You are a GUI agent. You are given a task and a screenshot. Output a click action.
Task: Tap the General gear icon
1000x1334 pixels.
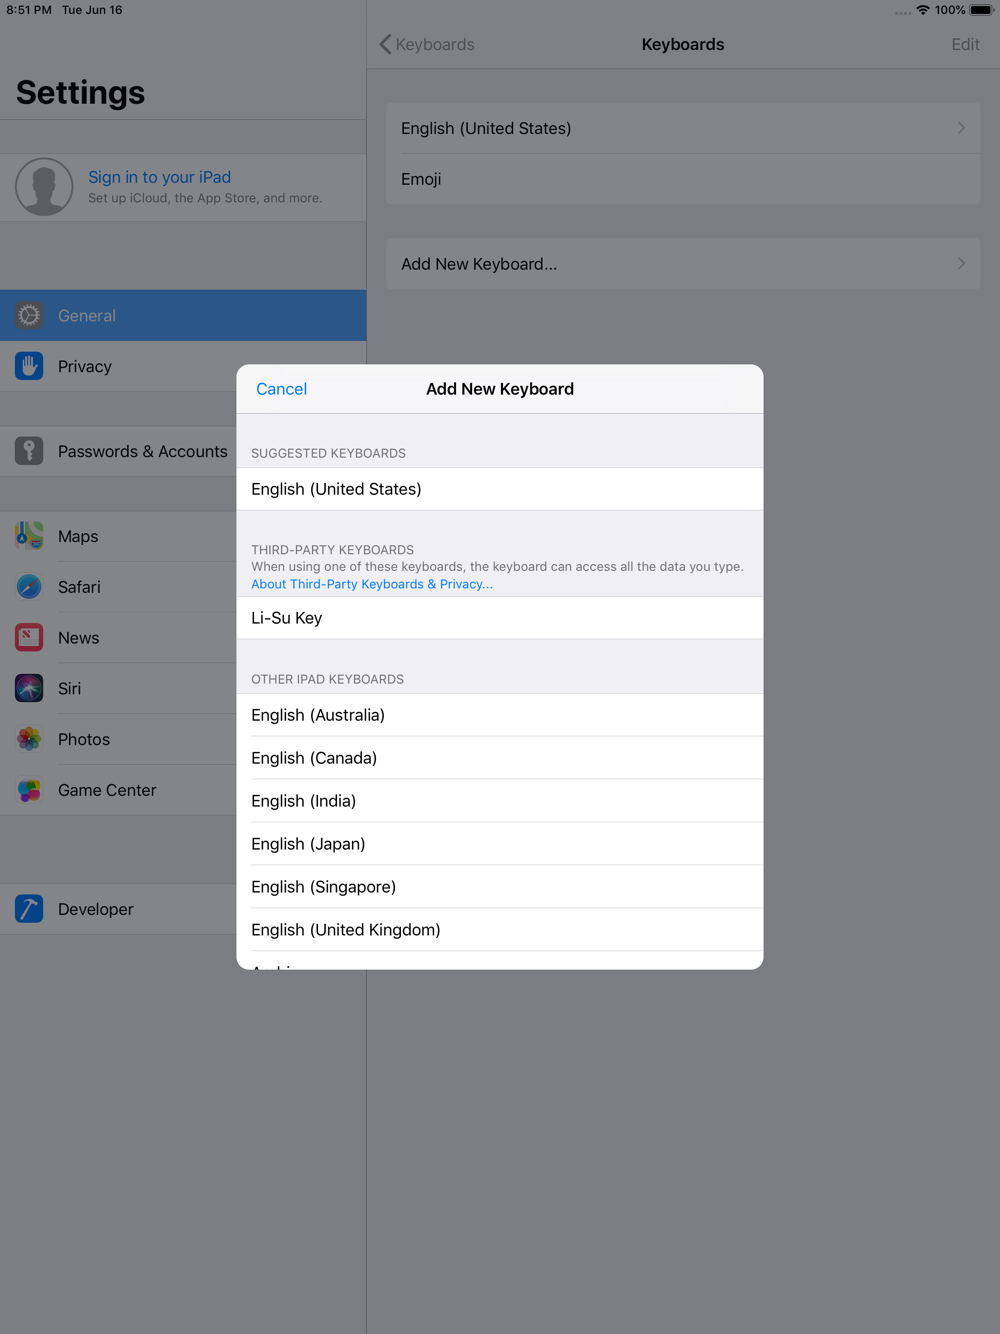(29, 316)
